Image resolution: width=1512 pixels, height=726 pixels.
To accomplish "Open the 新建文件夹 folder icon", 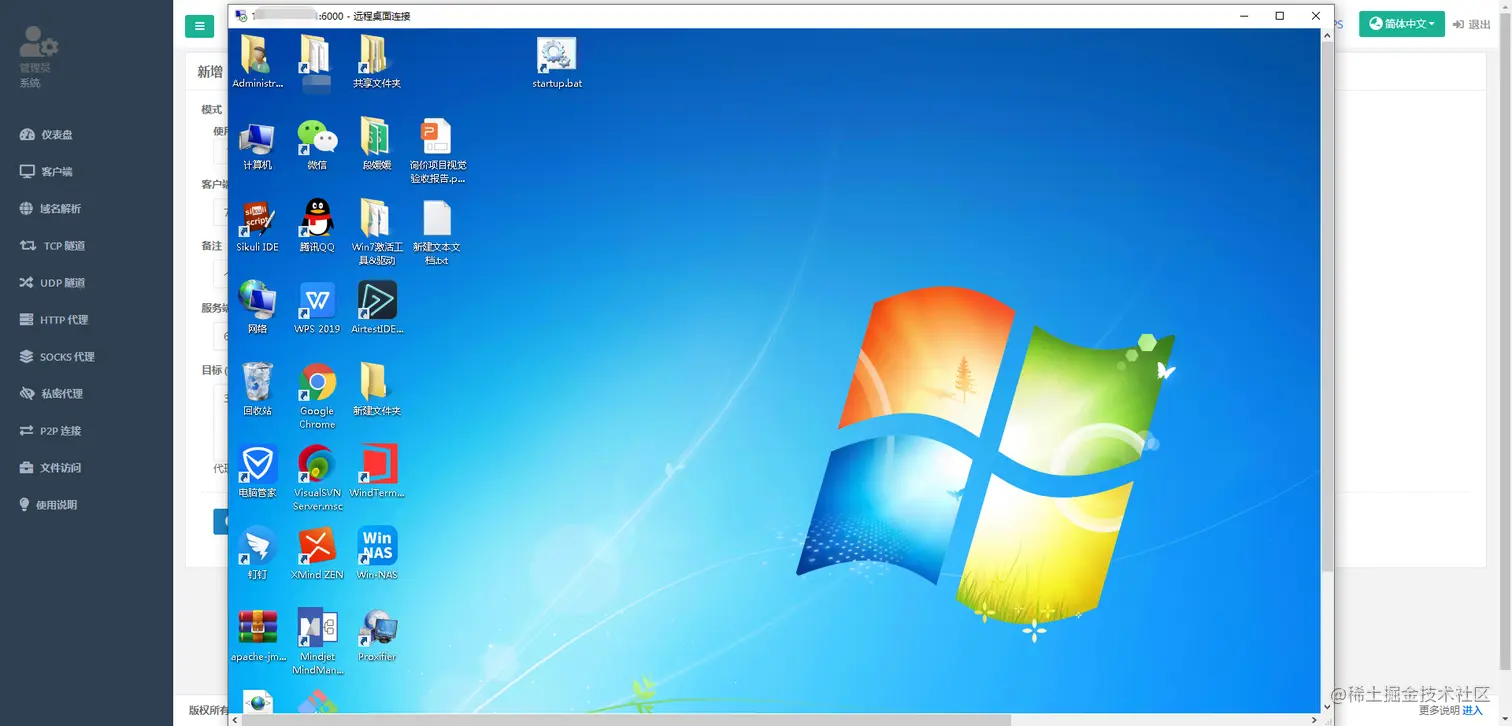I will click(x=377, y=390).
